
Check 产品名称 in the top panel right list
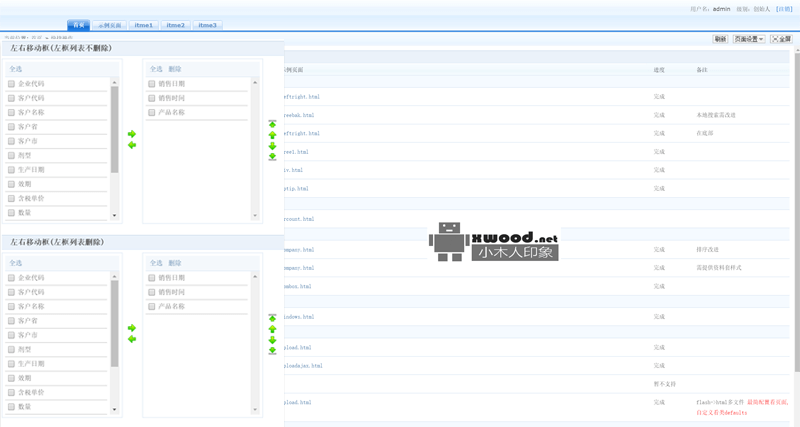point(152,112)
